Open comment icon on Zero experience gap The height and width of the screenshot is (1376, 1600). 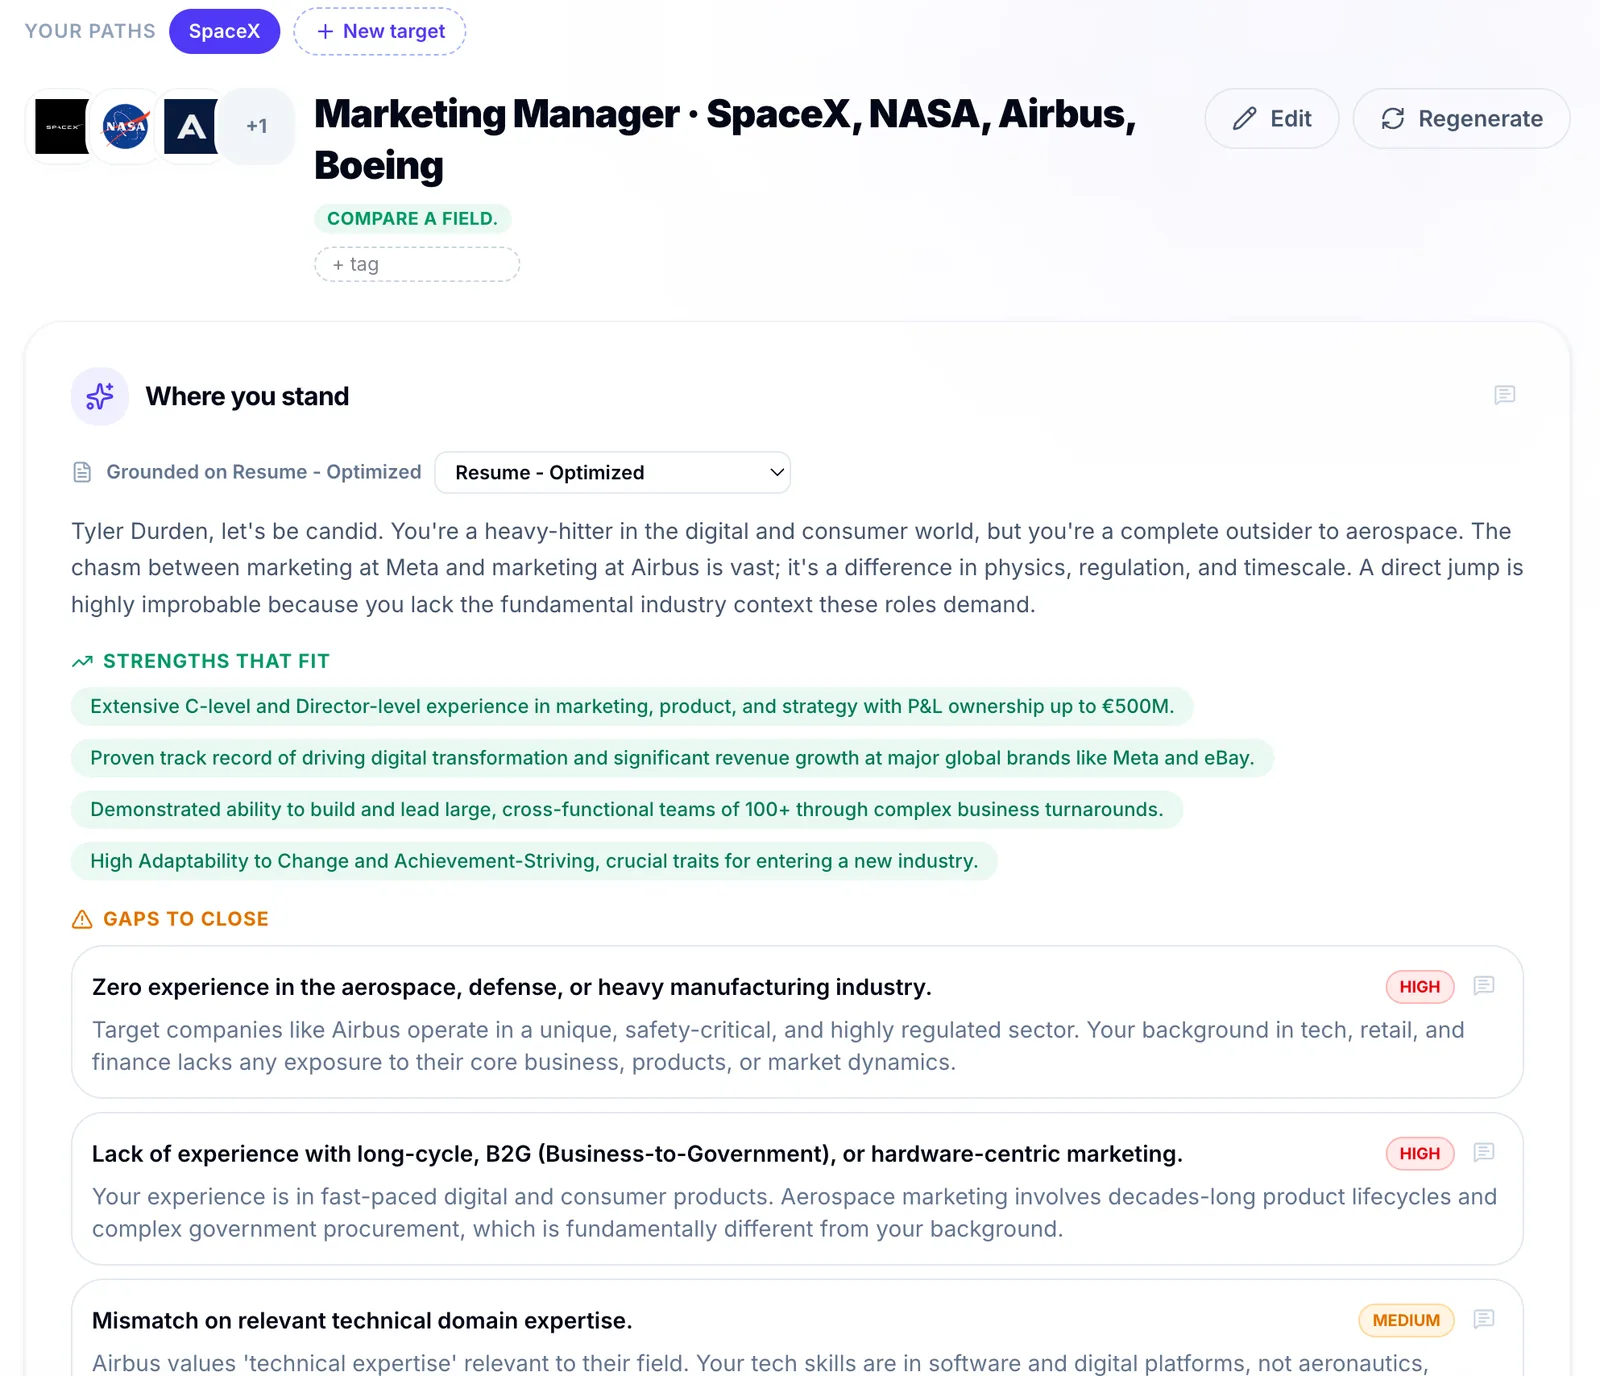(x=1484, y=986)
